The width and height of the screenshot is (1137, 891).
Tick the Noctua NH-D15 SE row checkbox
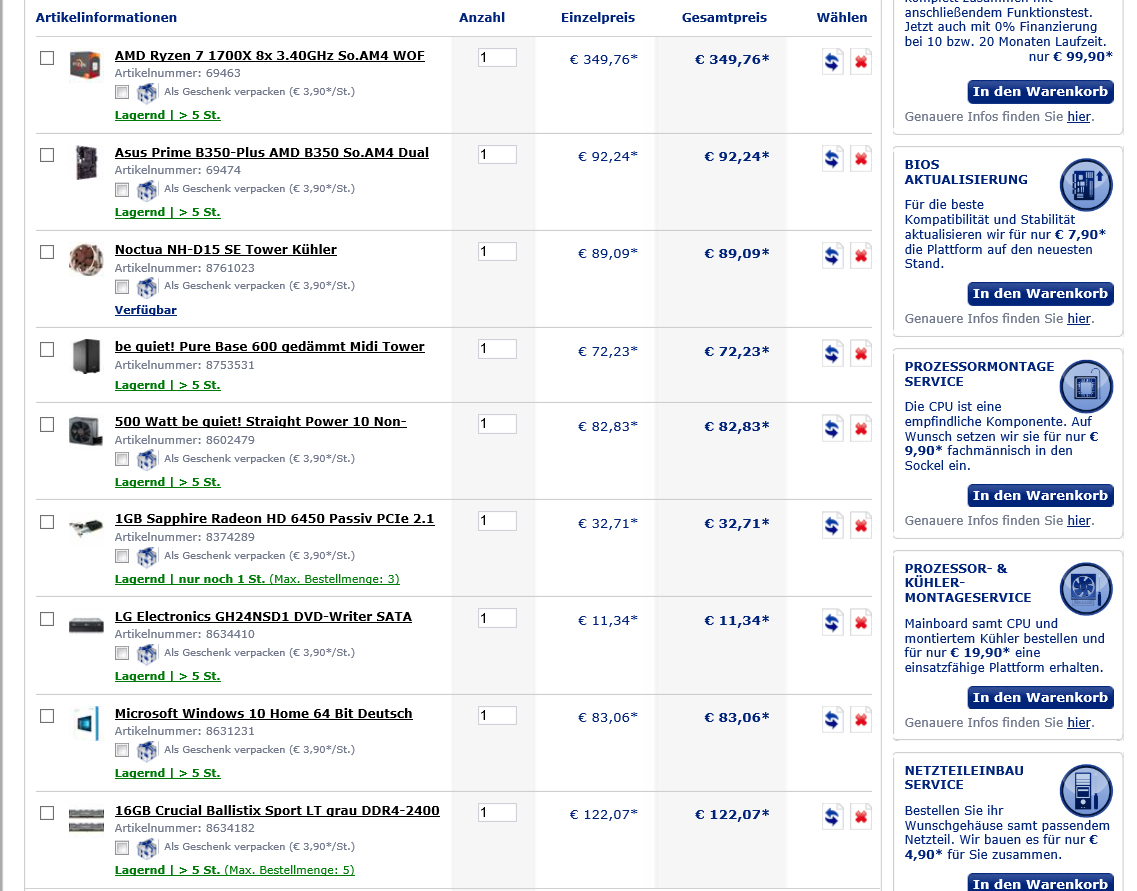47,252
